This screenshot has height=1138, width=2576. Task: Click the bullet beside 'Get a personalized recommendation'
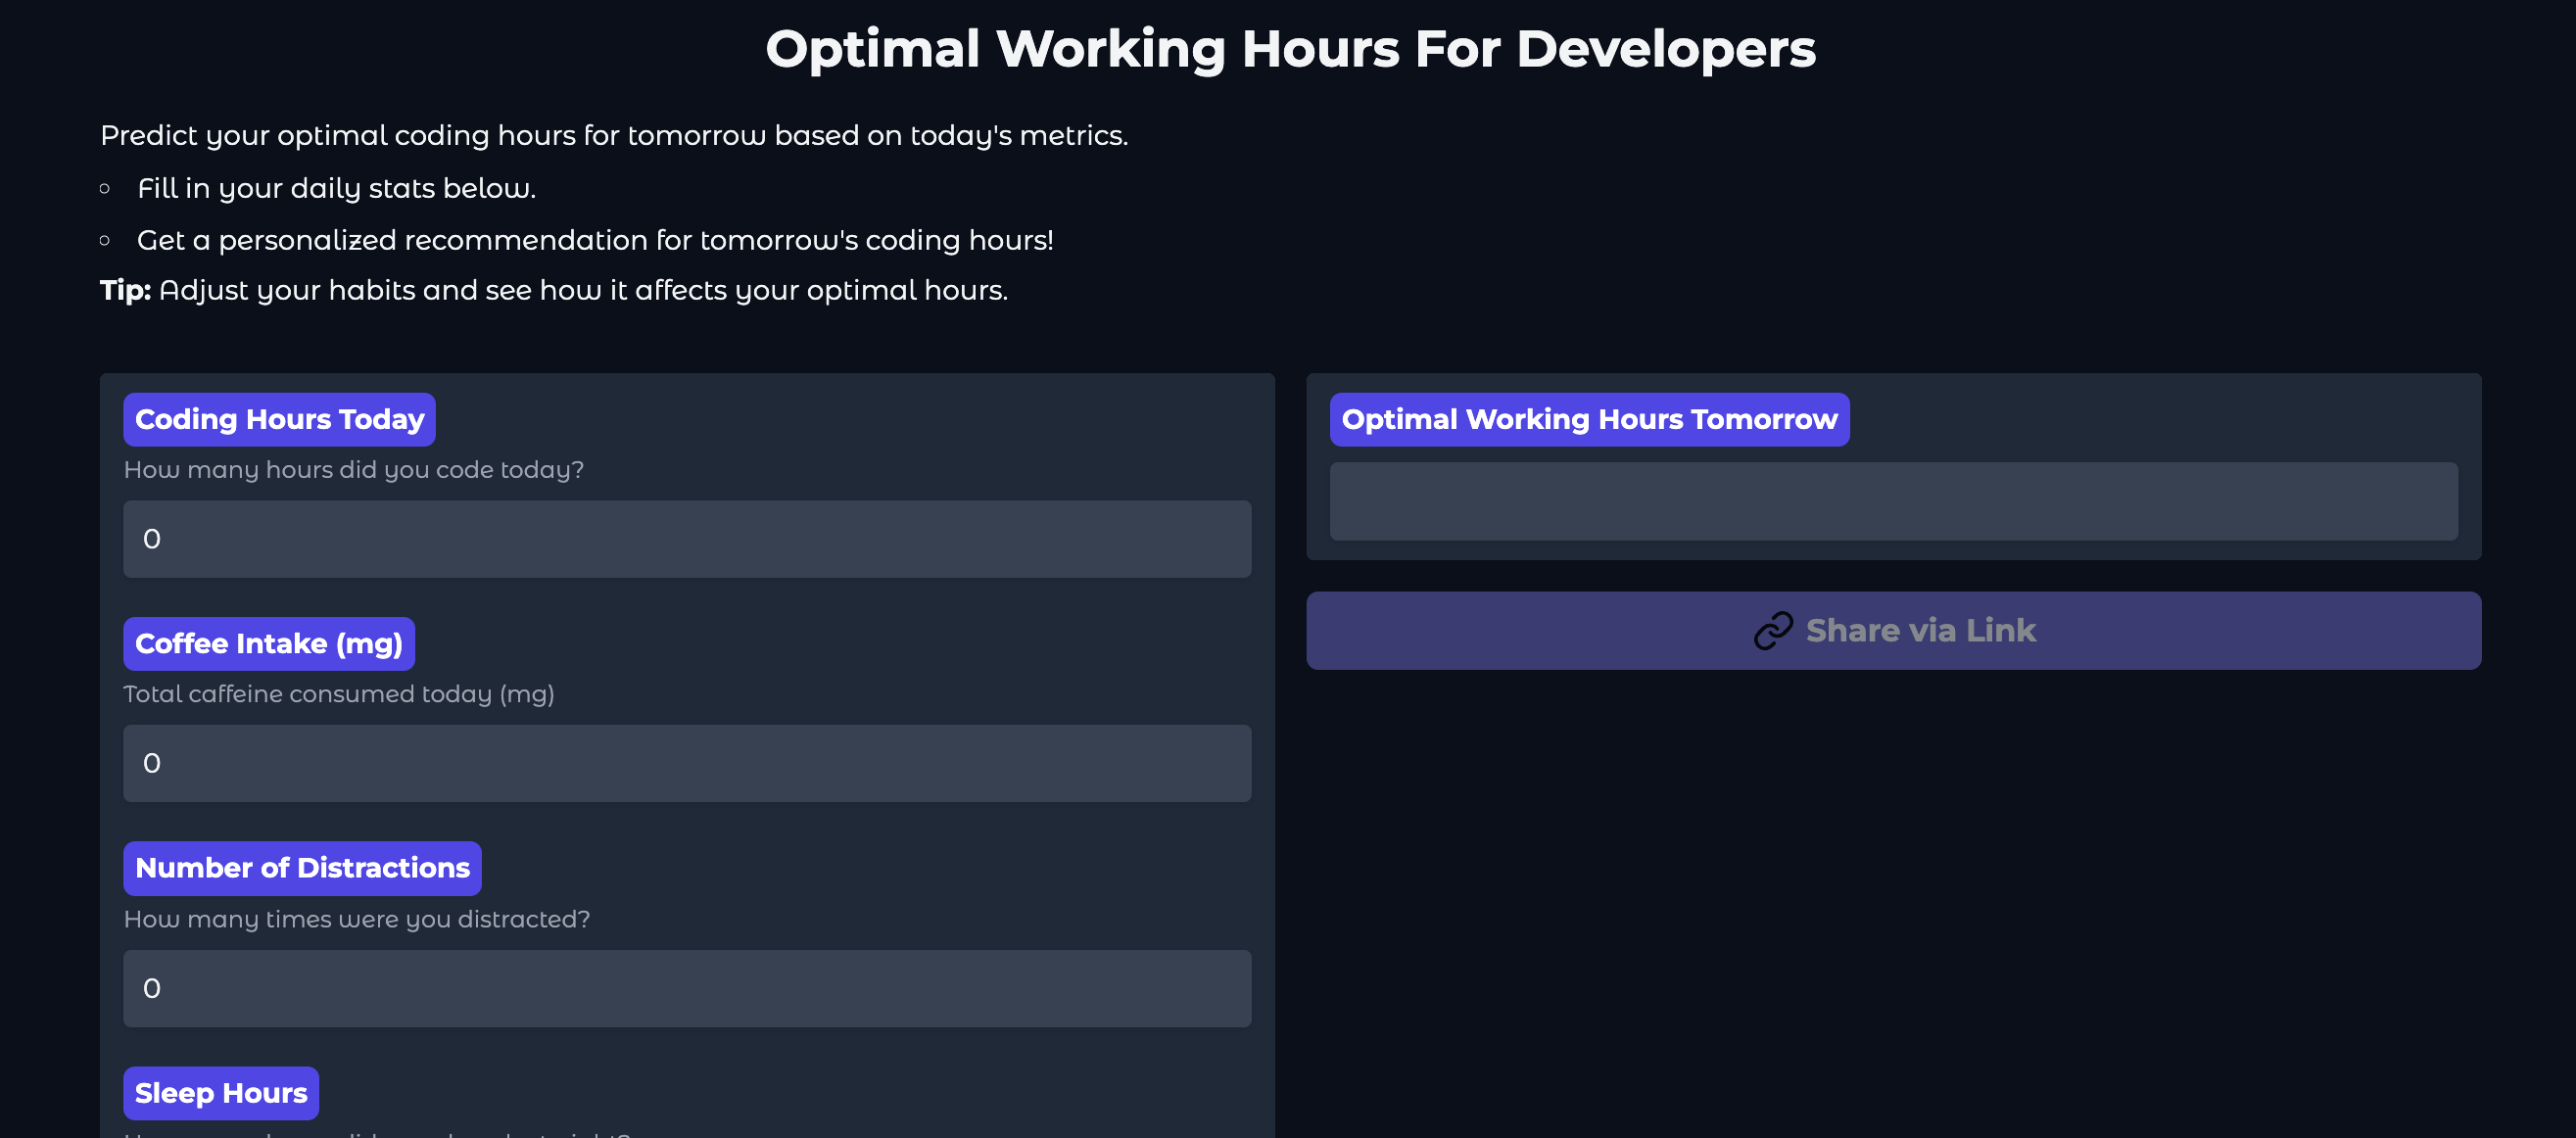click(x=106, y=238)
